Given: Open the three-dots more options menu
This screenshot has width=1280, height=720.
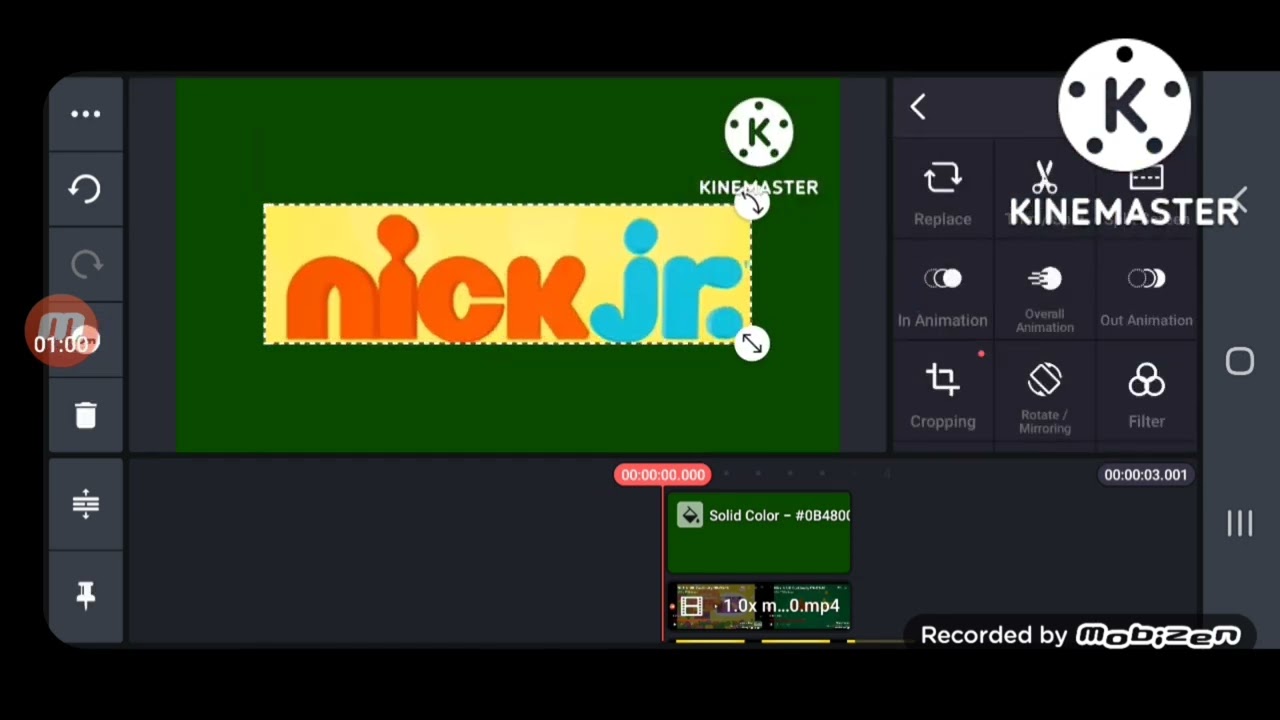Looking at the screenshot, I should click(86, 114).
